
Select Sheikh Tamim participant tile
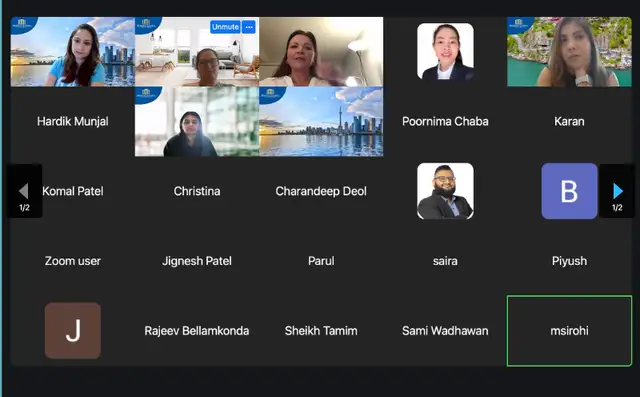point(321,330)
